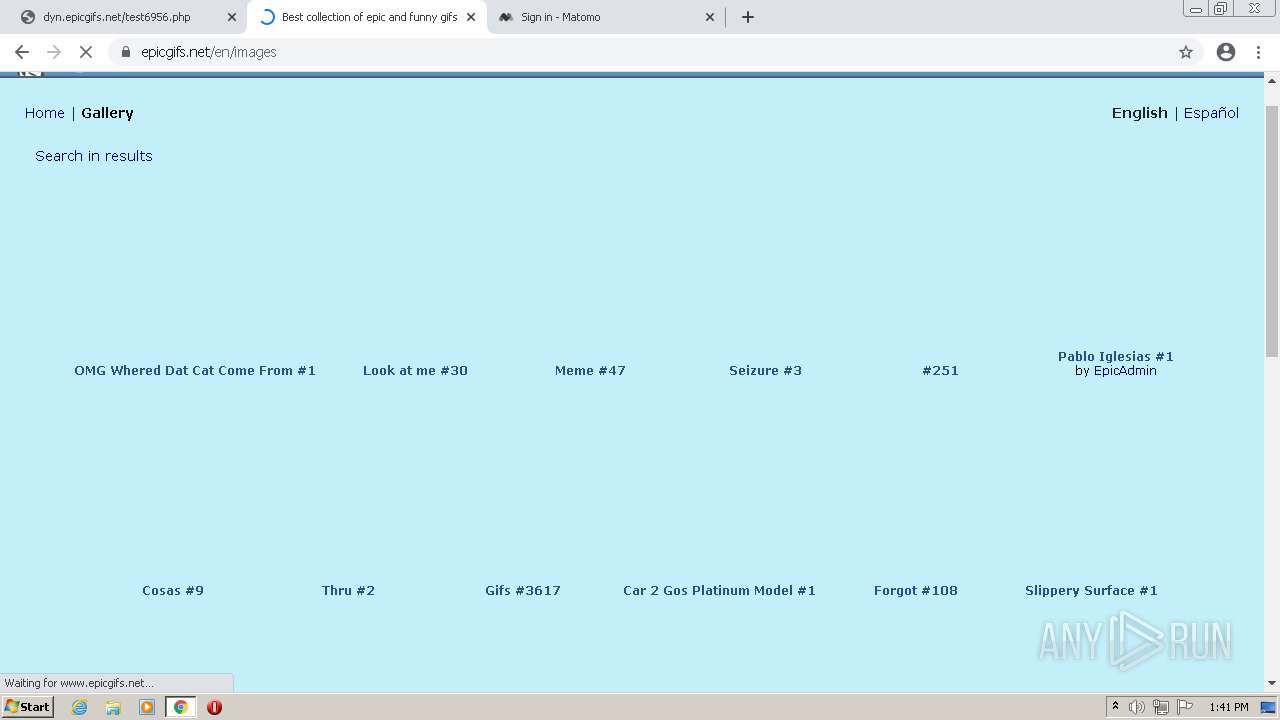
Task: Open the Windows Start menu
Action: [28, 707]
